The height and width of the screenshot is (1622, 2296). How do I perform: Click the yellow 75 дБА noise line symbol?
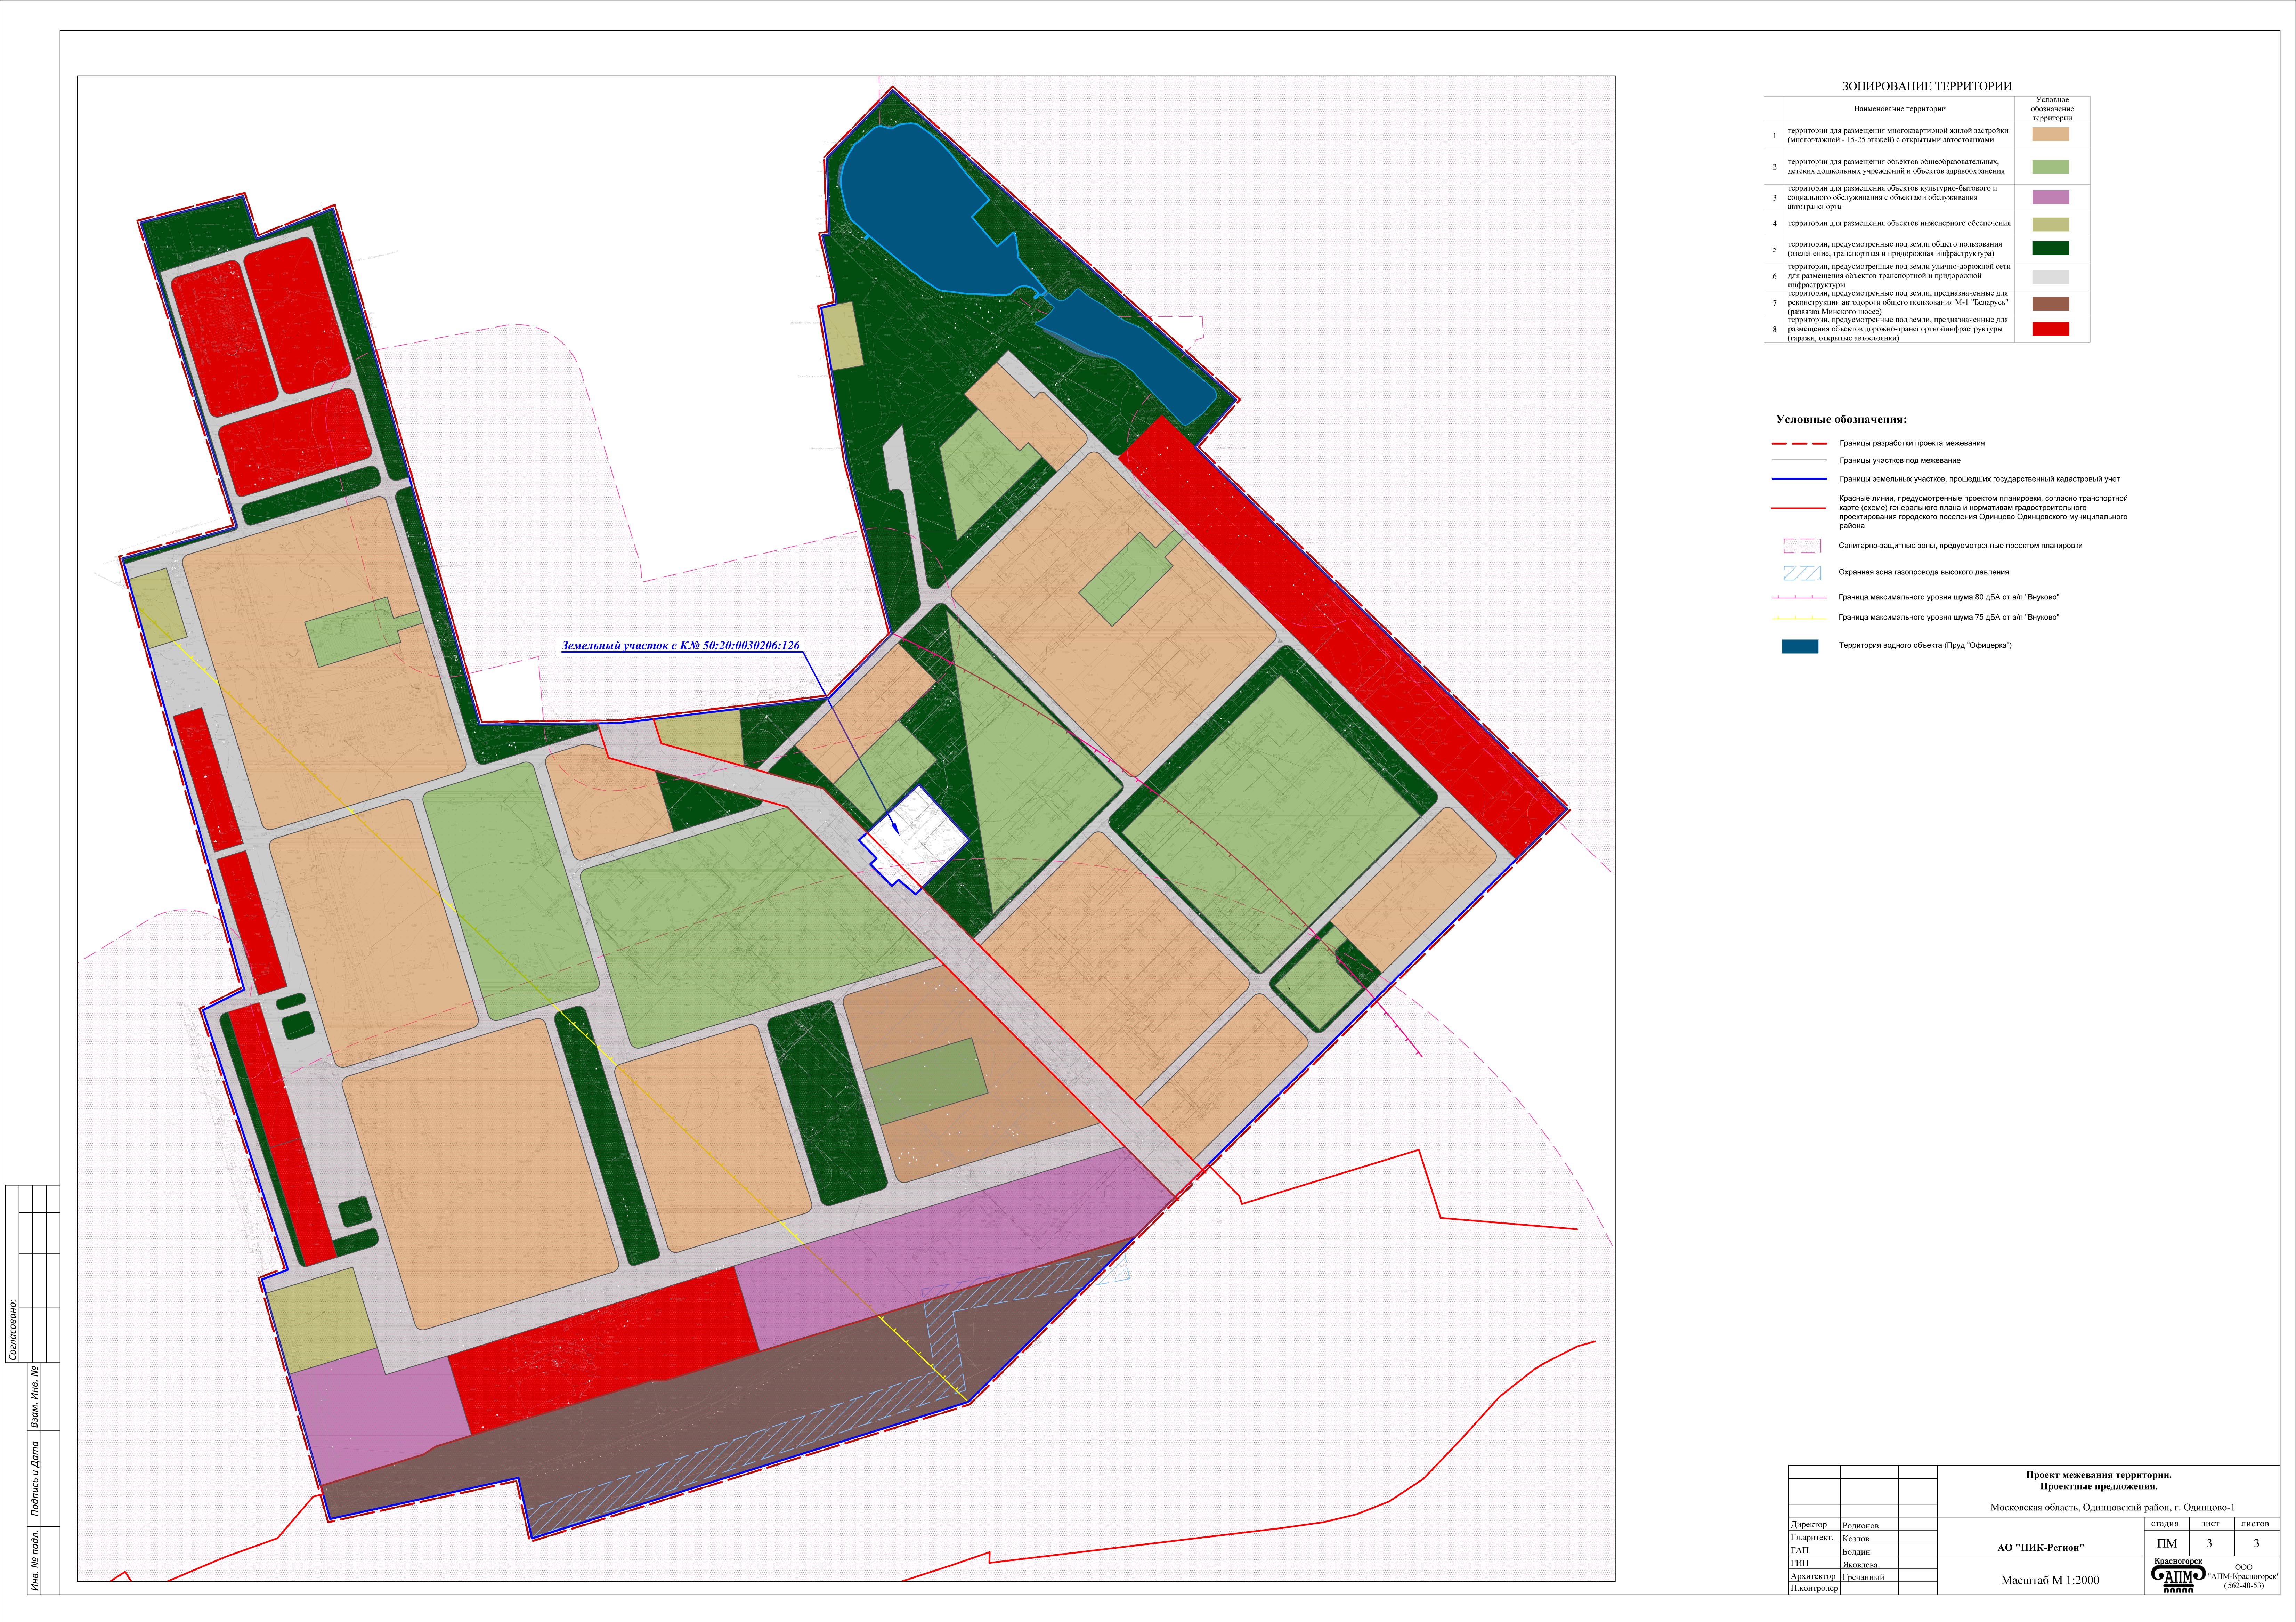(1799, 617)
